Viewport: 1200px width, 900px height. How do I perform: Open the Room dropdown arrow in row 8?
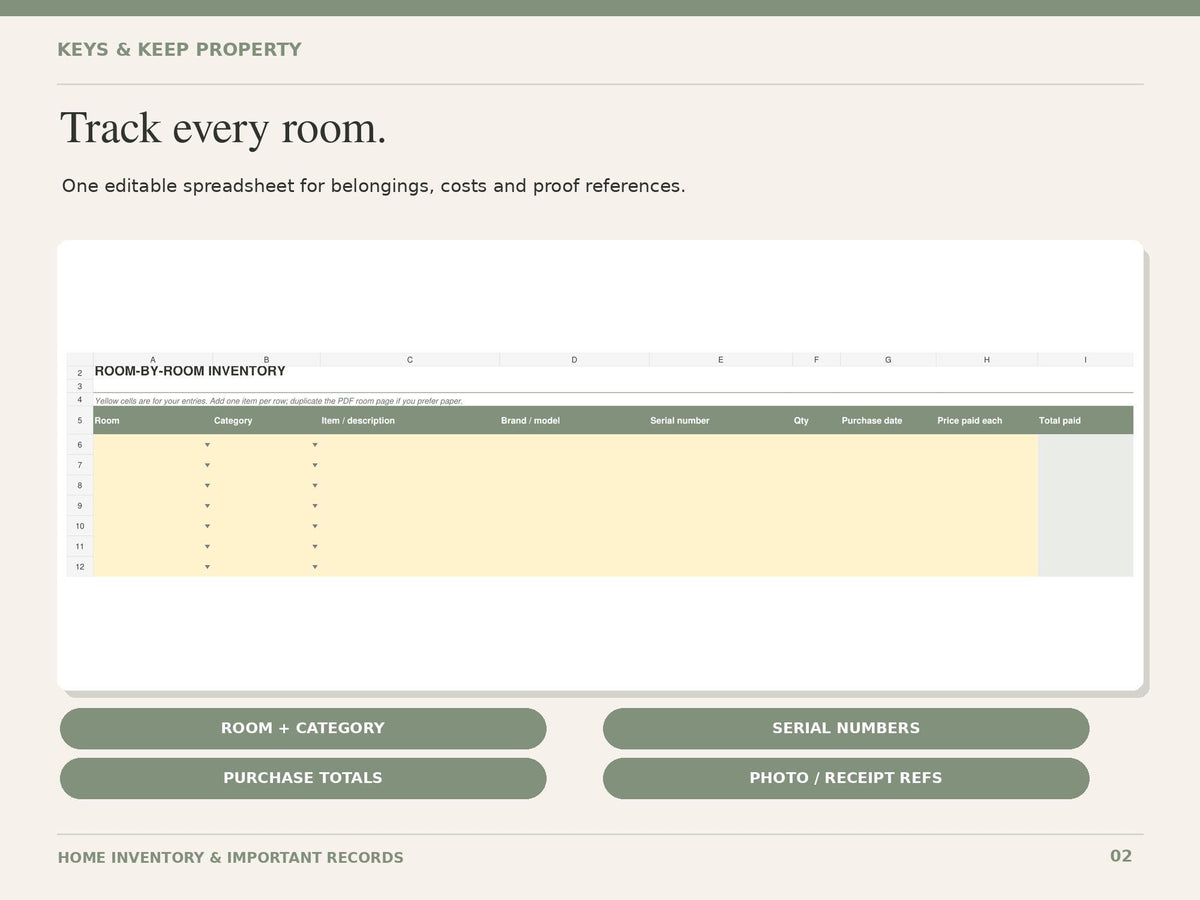pos(207,486)
